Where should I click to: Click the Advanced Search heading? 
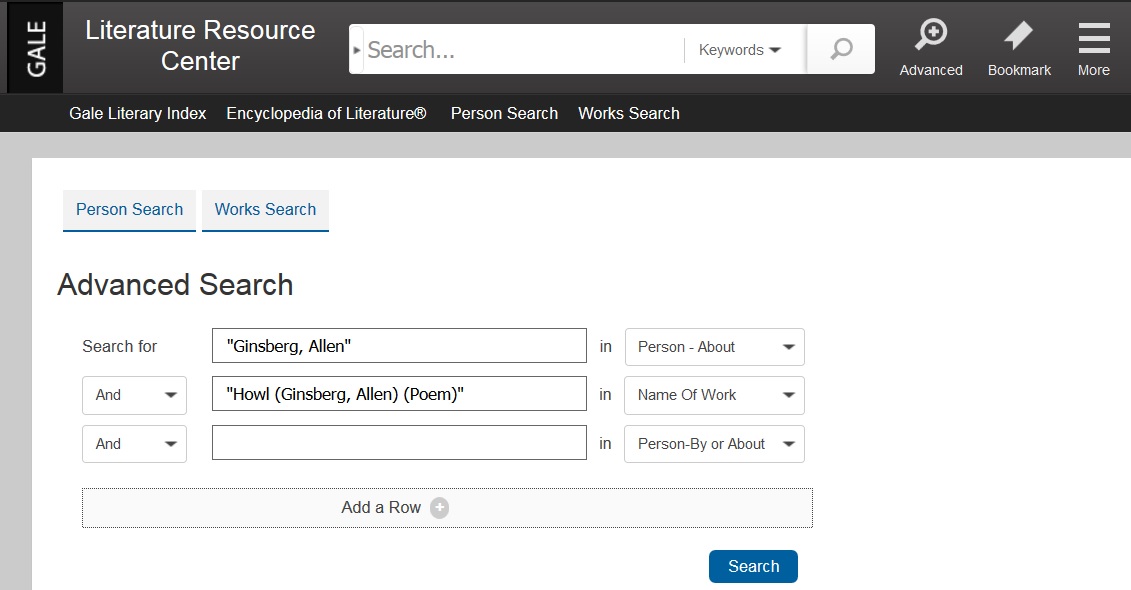[x=175, y=285]
